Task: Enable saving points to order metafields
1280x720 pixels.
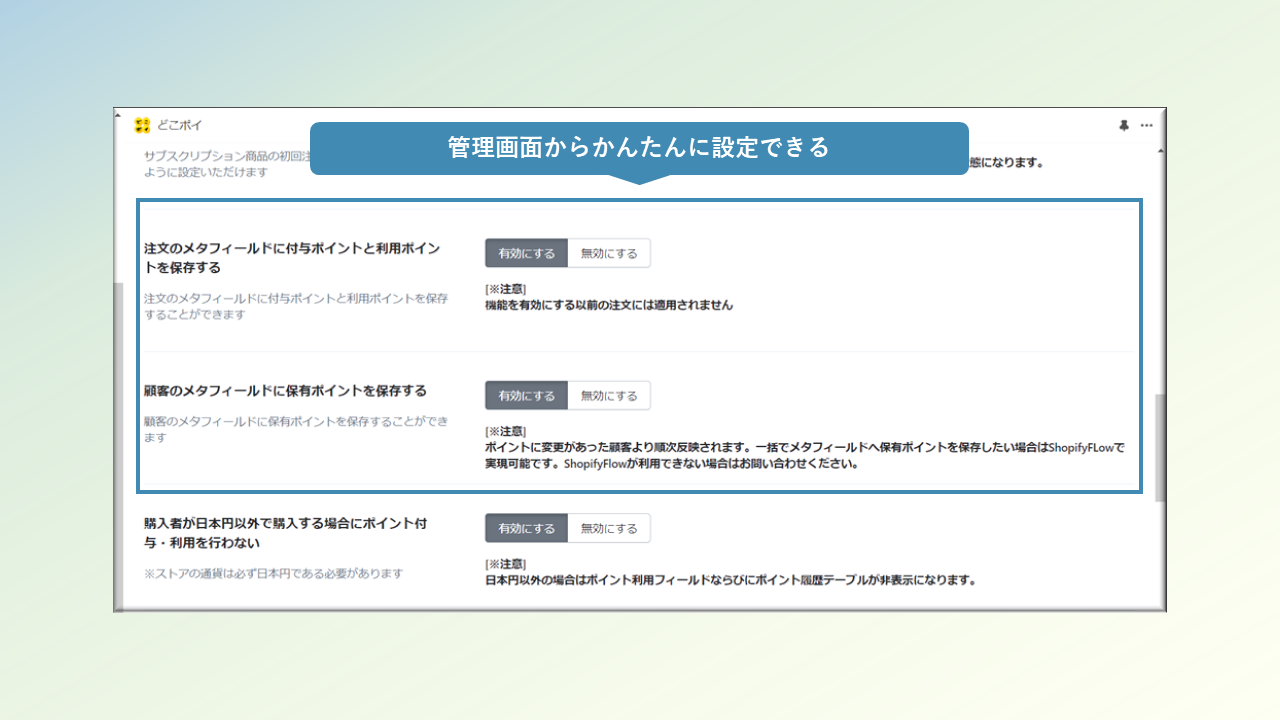Action: click(527, 253)
